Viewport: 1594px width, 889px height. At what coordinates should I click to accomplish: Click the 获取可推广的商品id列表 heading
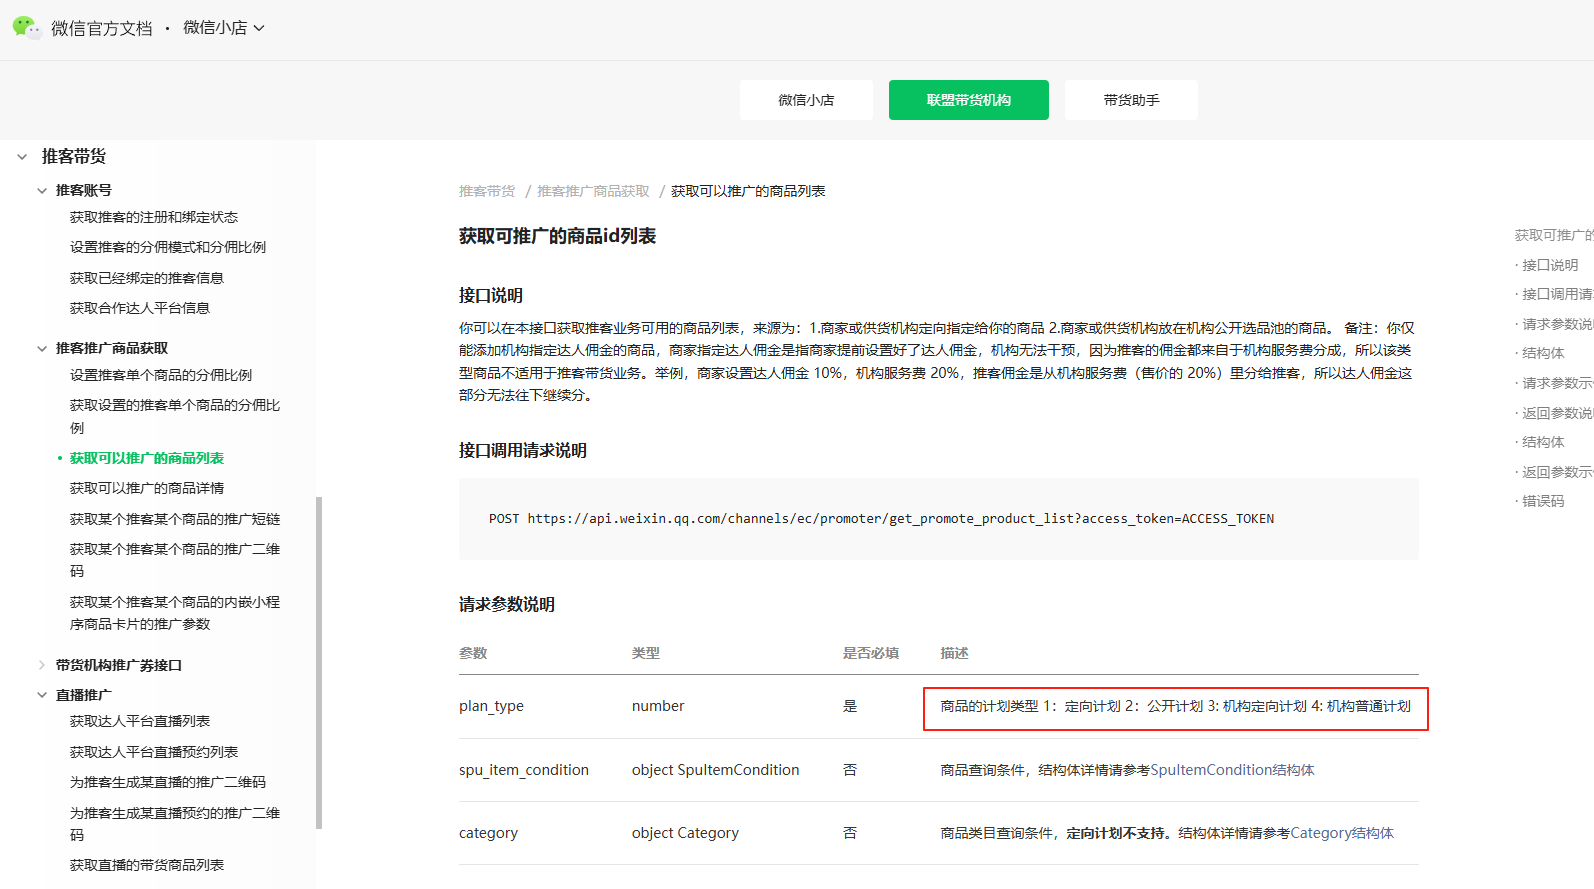coord(557,236)
